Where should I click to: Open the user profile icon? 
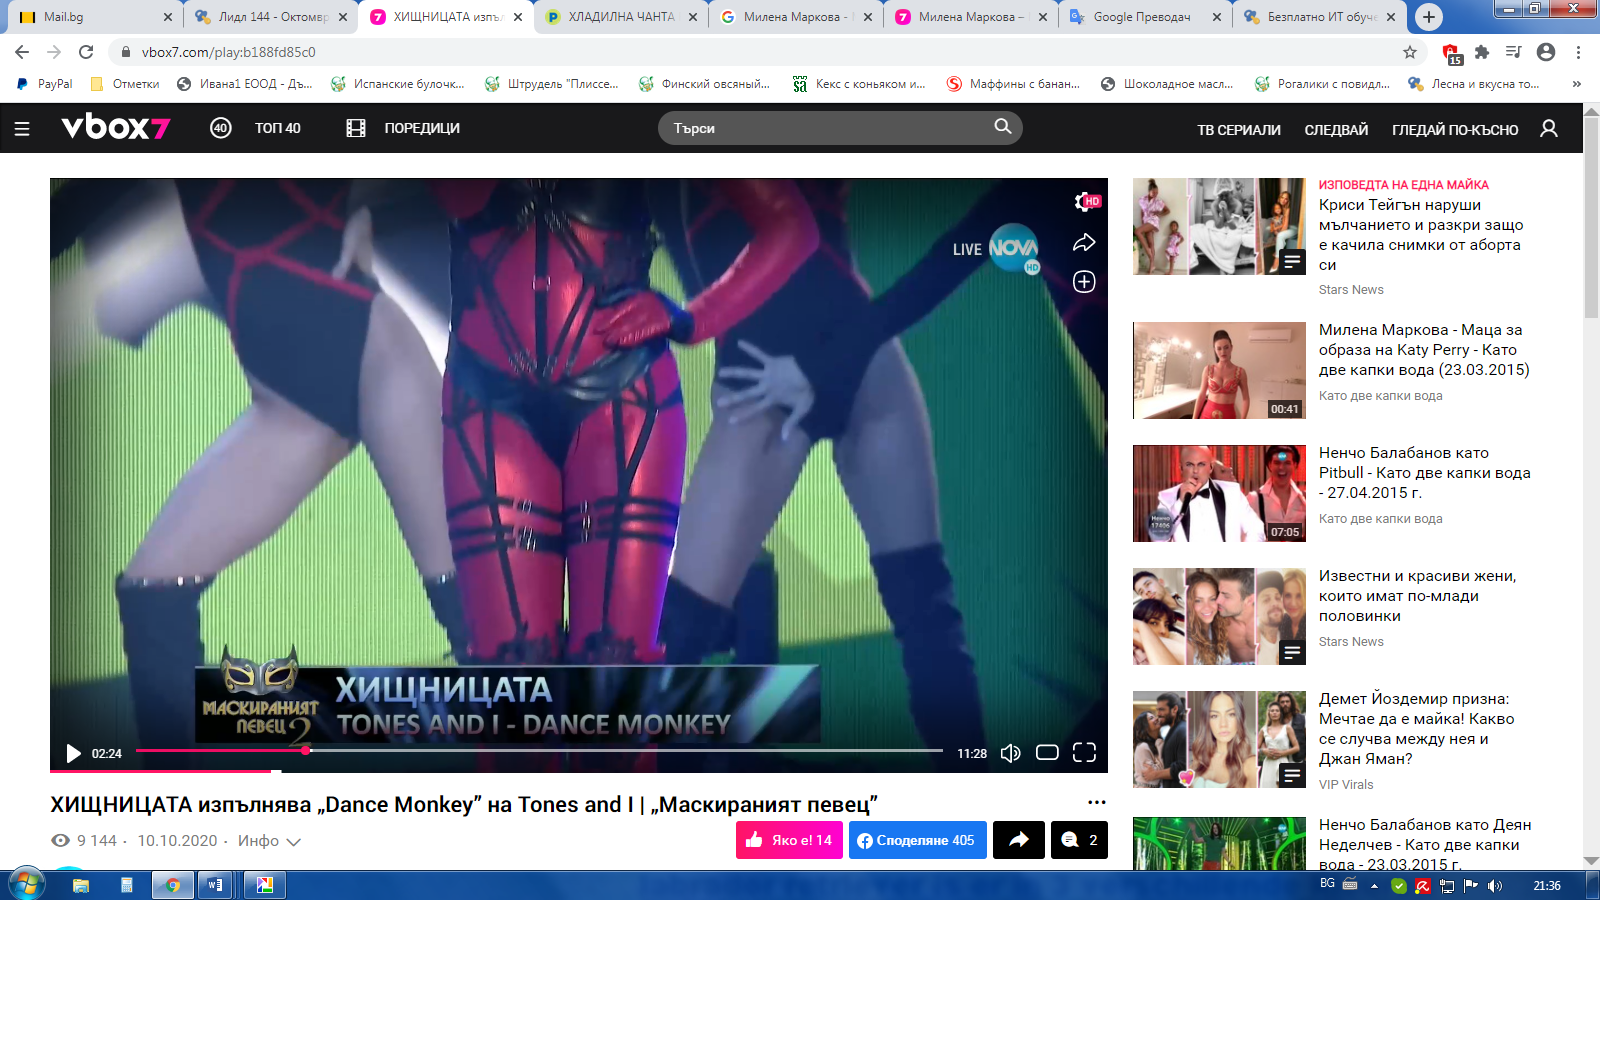[1549, 129]
